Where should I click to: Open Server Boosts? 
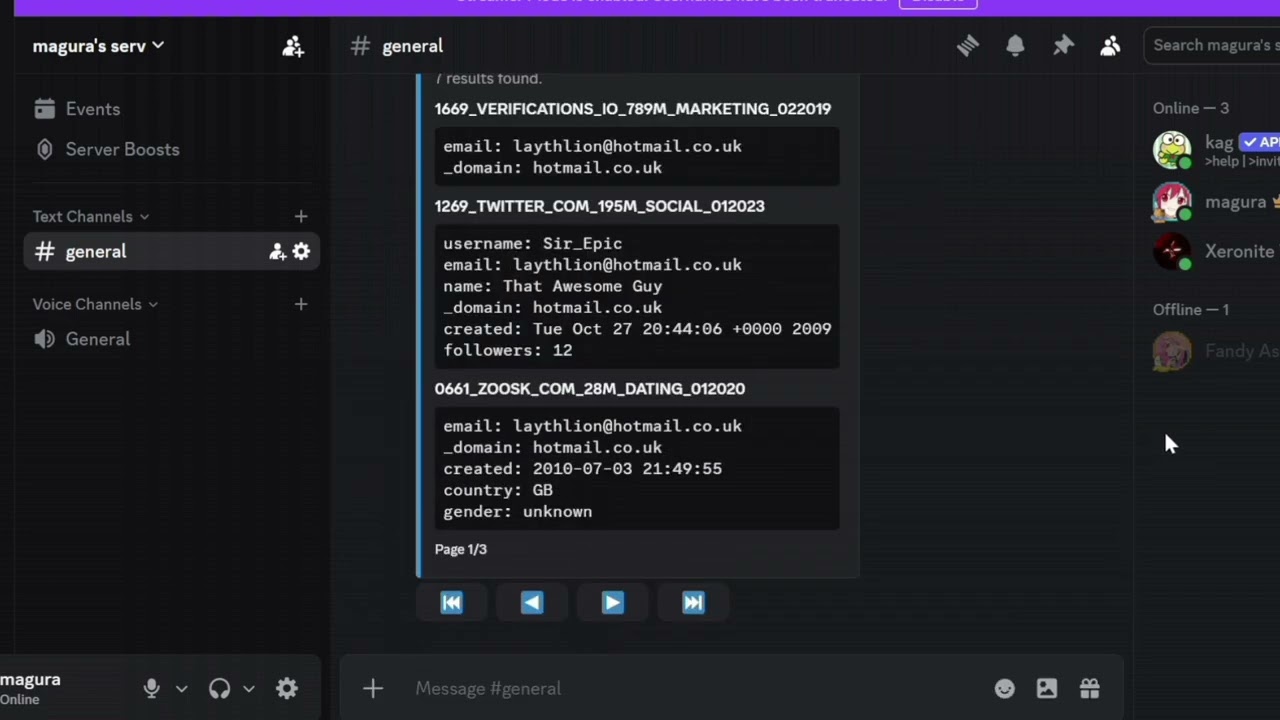pos(107,149)
